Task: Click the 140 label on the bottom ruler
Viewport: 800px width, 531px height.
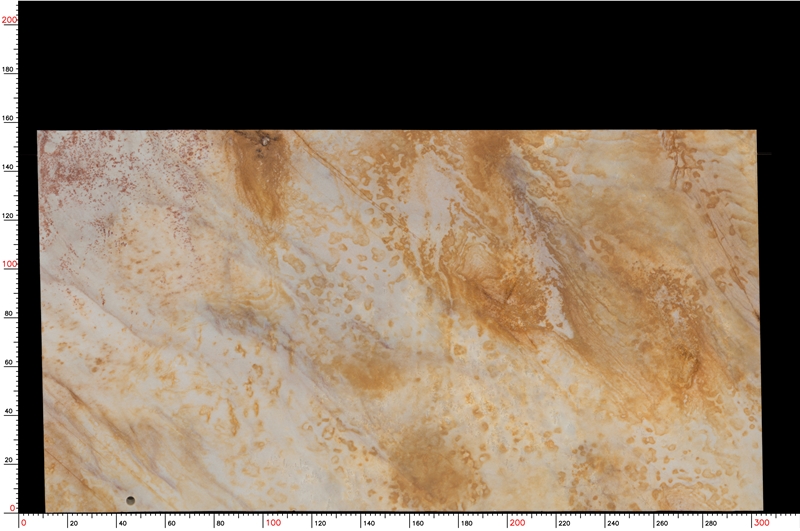Action: (x=368, y=523)
